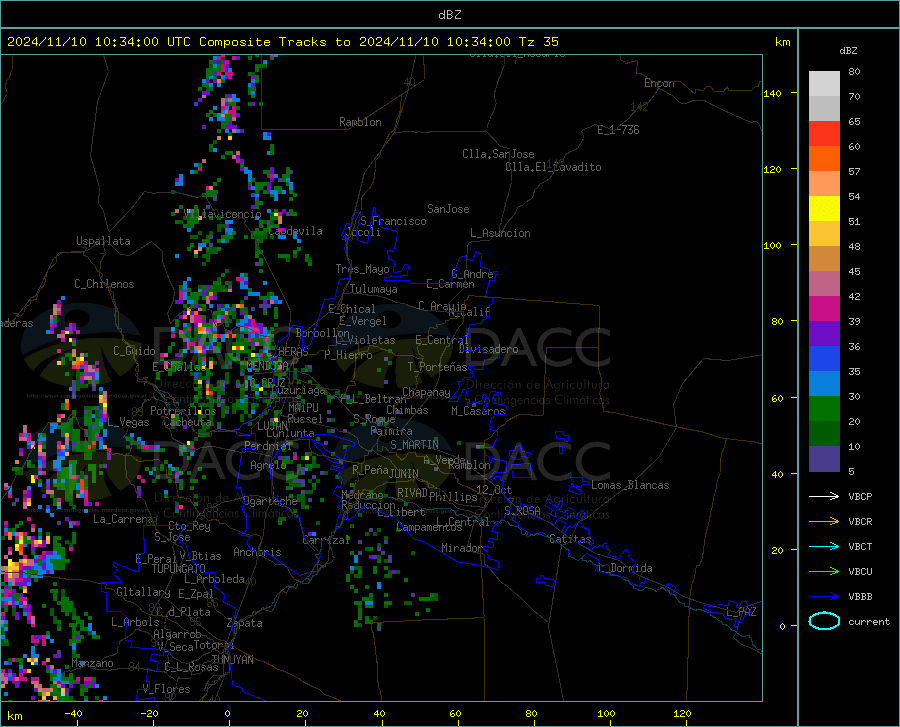Click the 'L_PAZ' map label
This screenshot has width=900, height=727.
click(741, 612)
